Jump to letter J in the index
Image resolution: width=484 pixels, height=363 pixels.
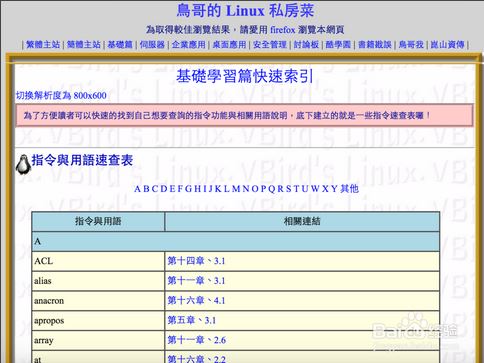coord(210,189)
